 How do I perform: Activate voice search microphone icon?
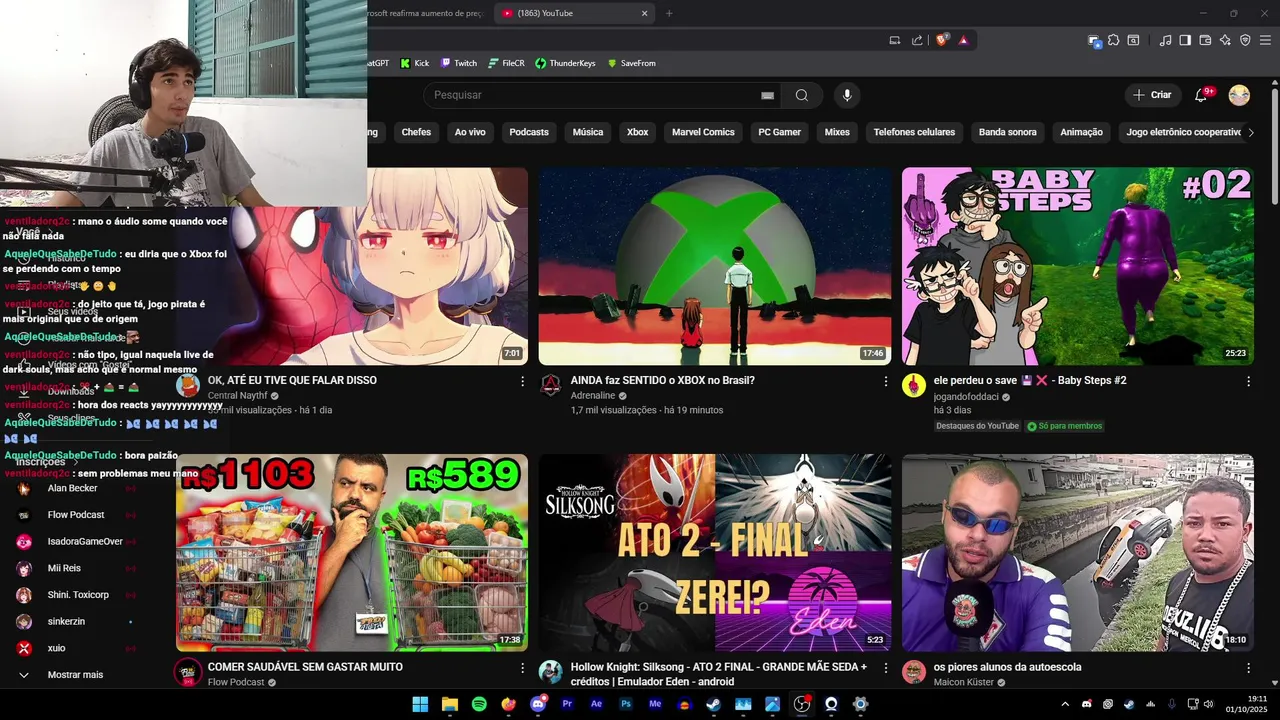(847, 95)
